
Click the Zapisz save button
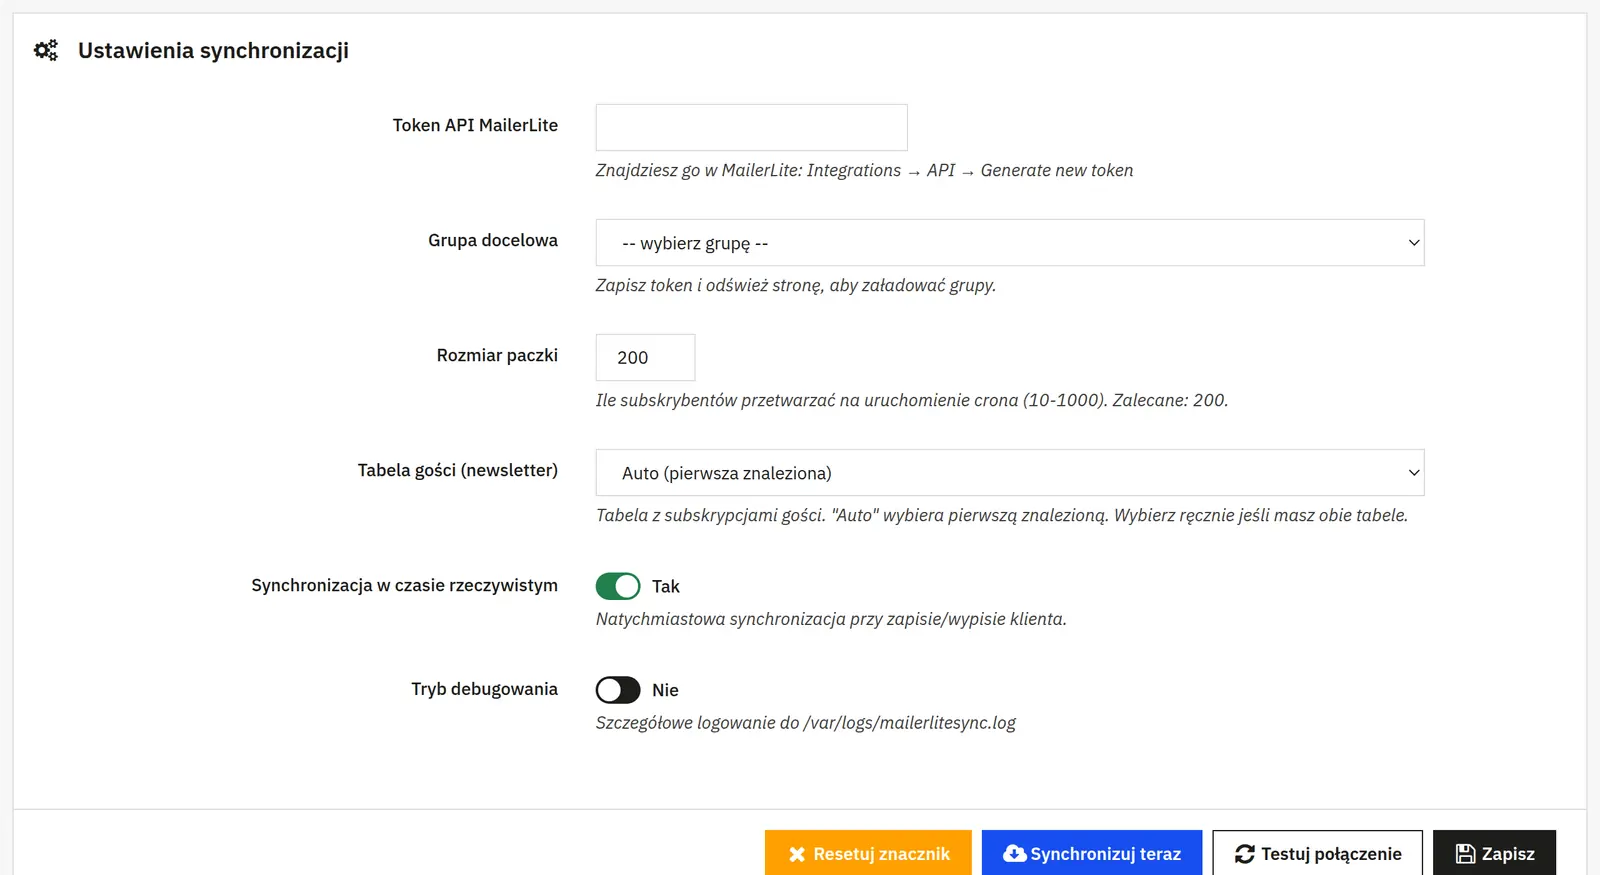pyautogui.click(x=1494, y=853)
